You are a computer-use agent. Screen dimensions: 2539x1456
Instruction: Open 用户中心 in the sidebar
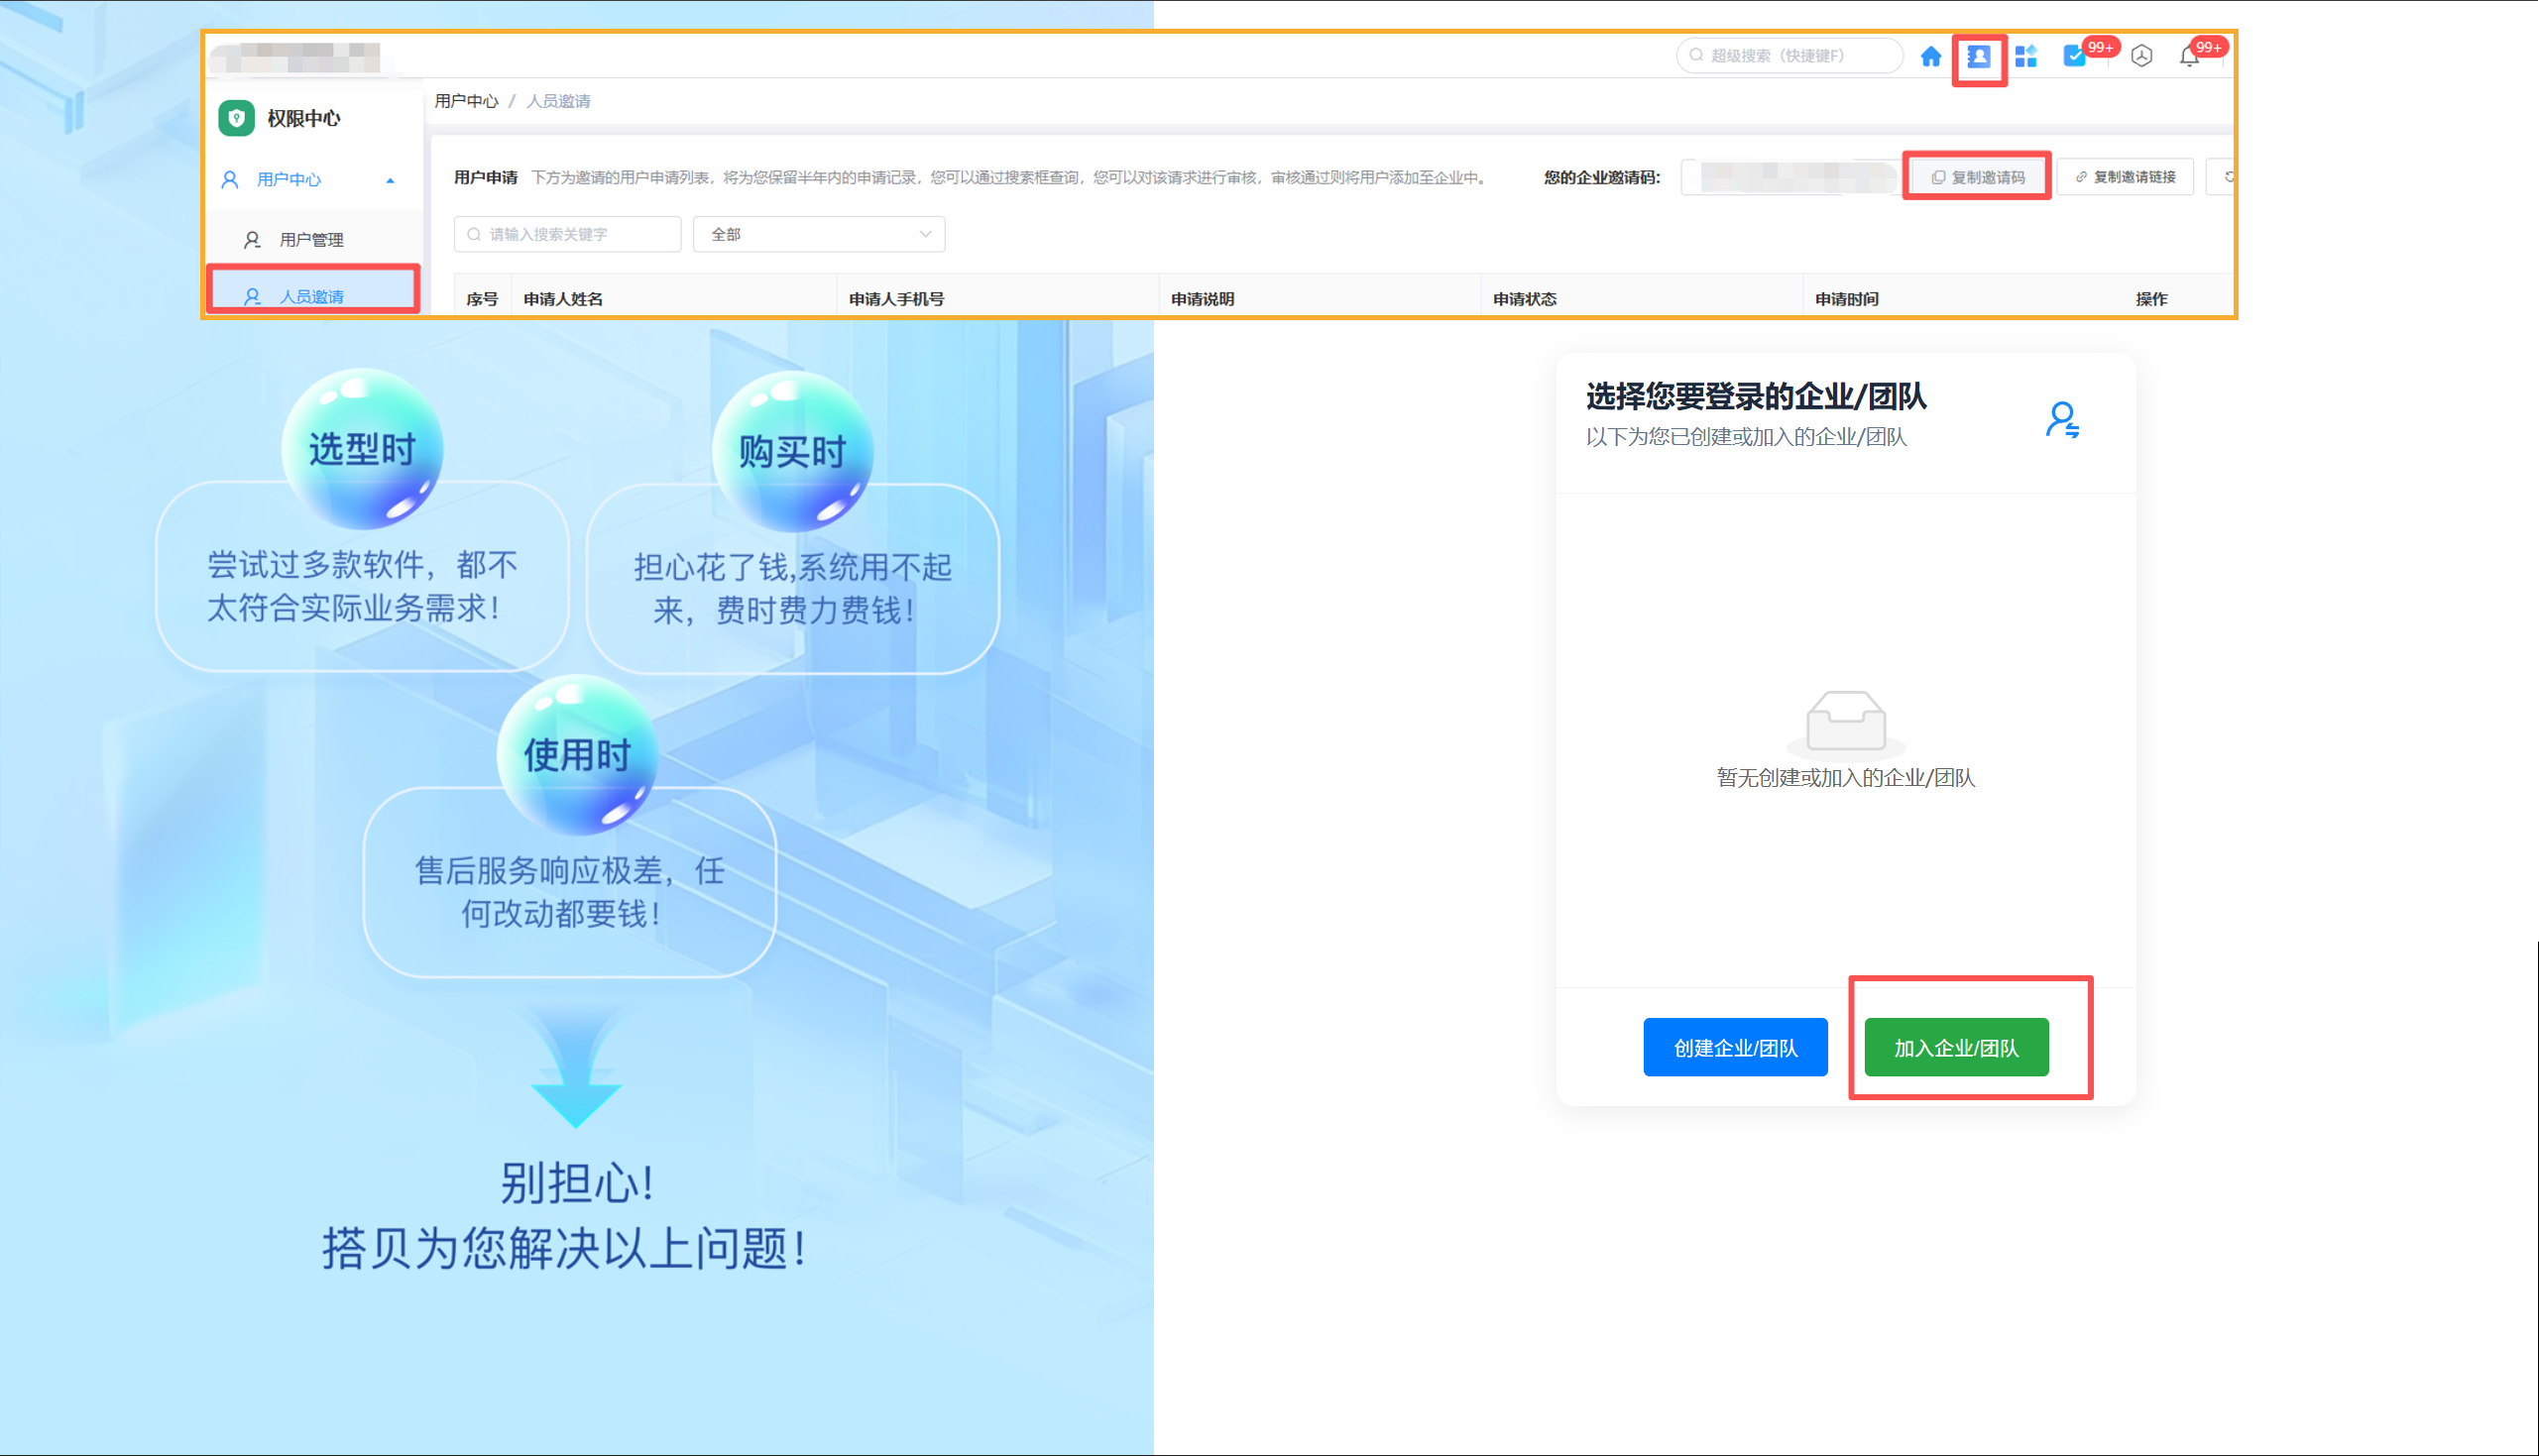pyautogui.click(x=314, y=180)
